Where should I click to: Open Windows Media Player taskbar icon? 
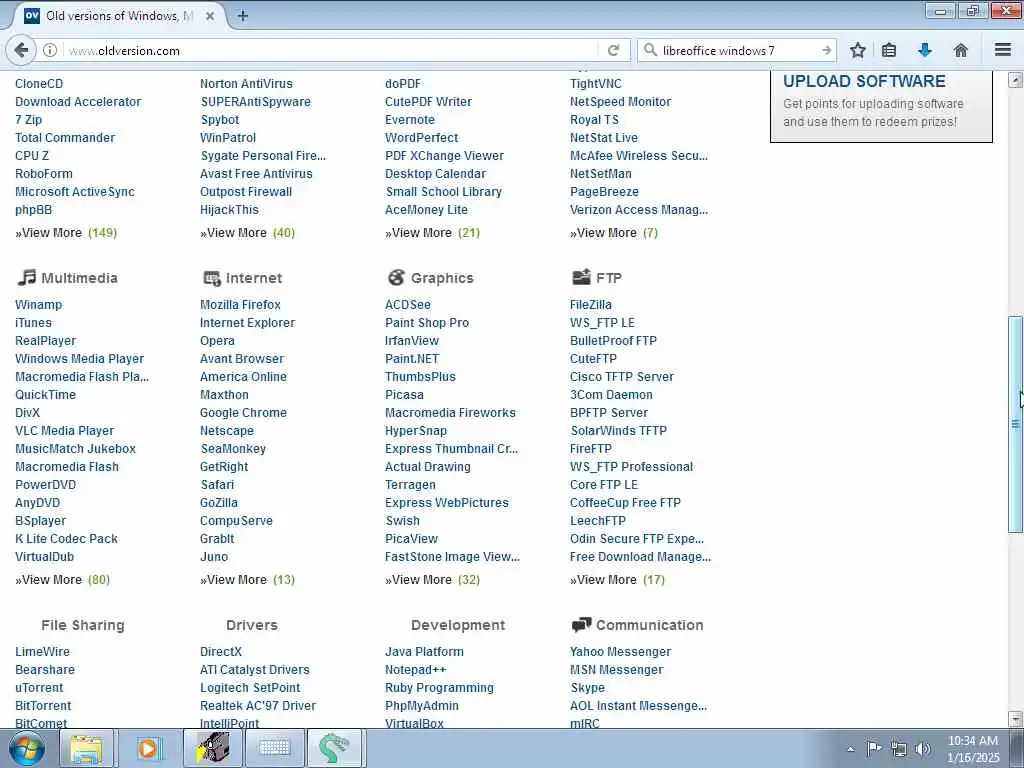148,748
